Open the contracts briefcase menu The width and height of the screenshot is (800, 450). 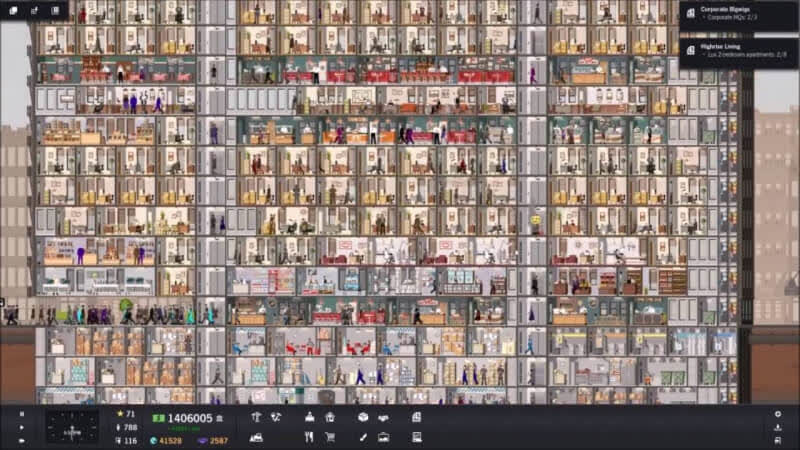(x=383, y=437)
